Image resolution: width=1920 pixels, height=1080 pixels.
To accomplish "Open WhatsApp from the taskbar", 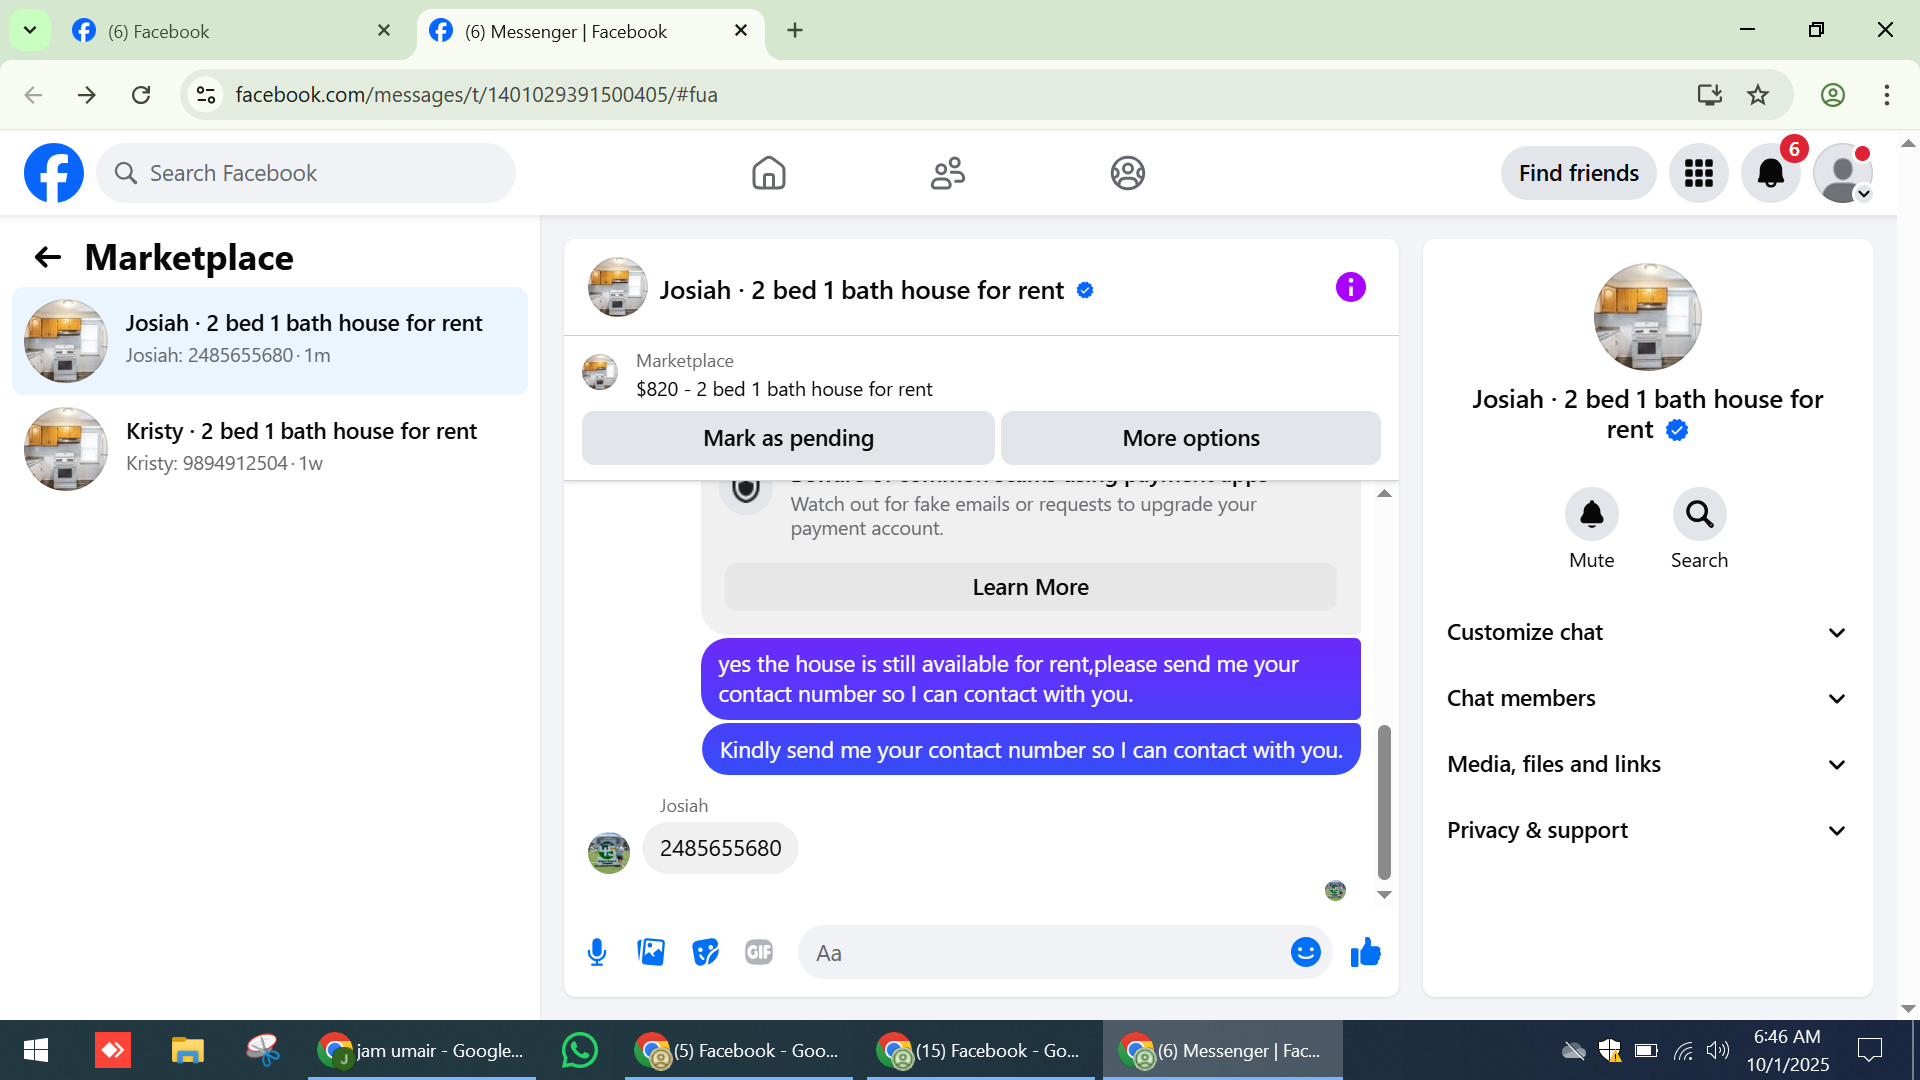I will 580,1050.
